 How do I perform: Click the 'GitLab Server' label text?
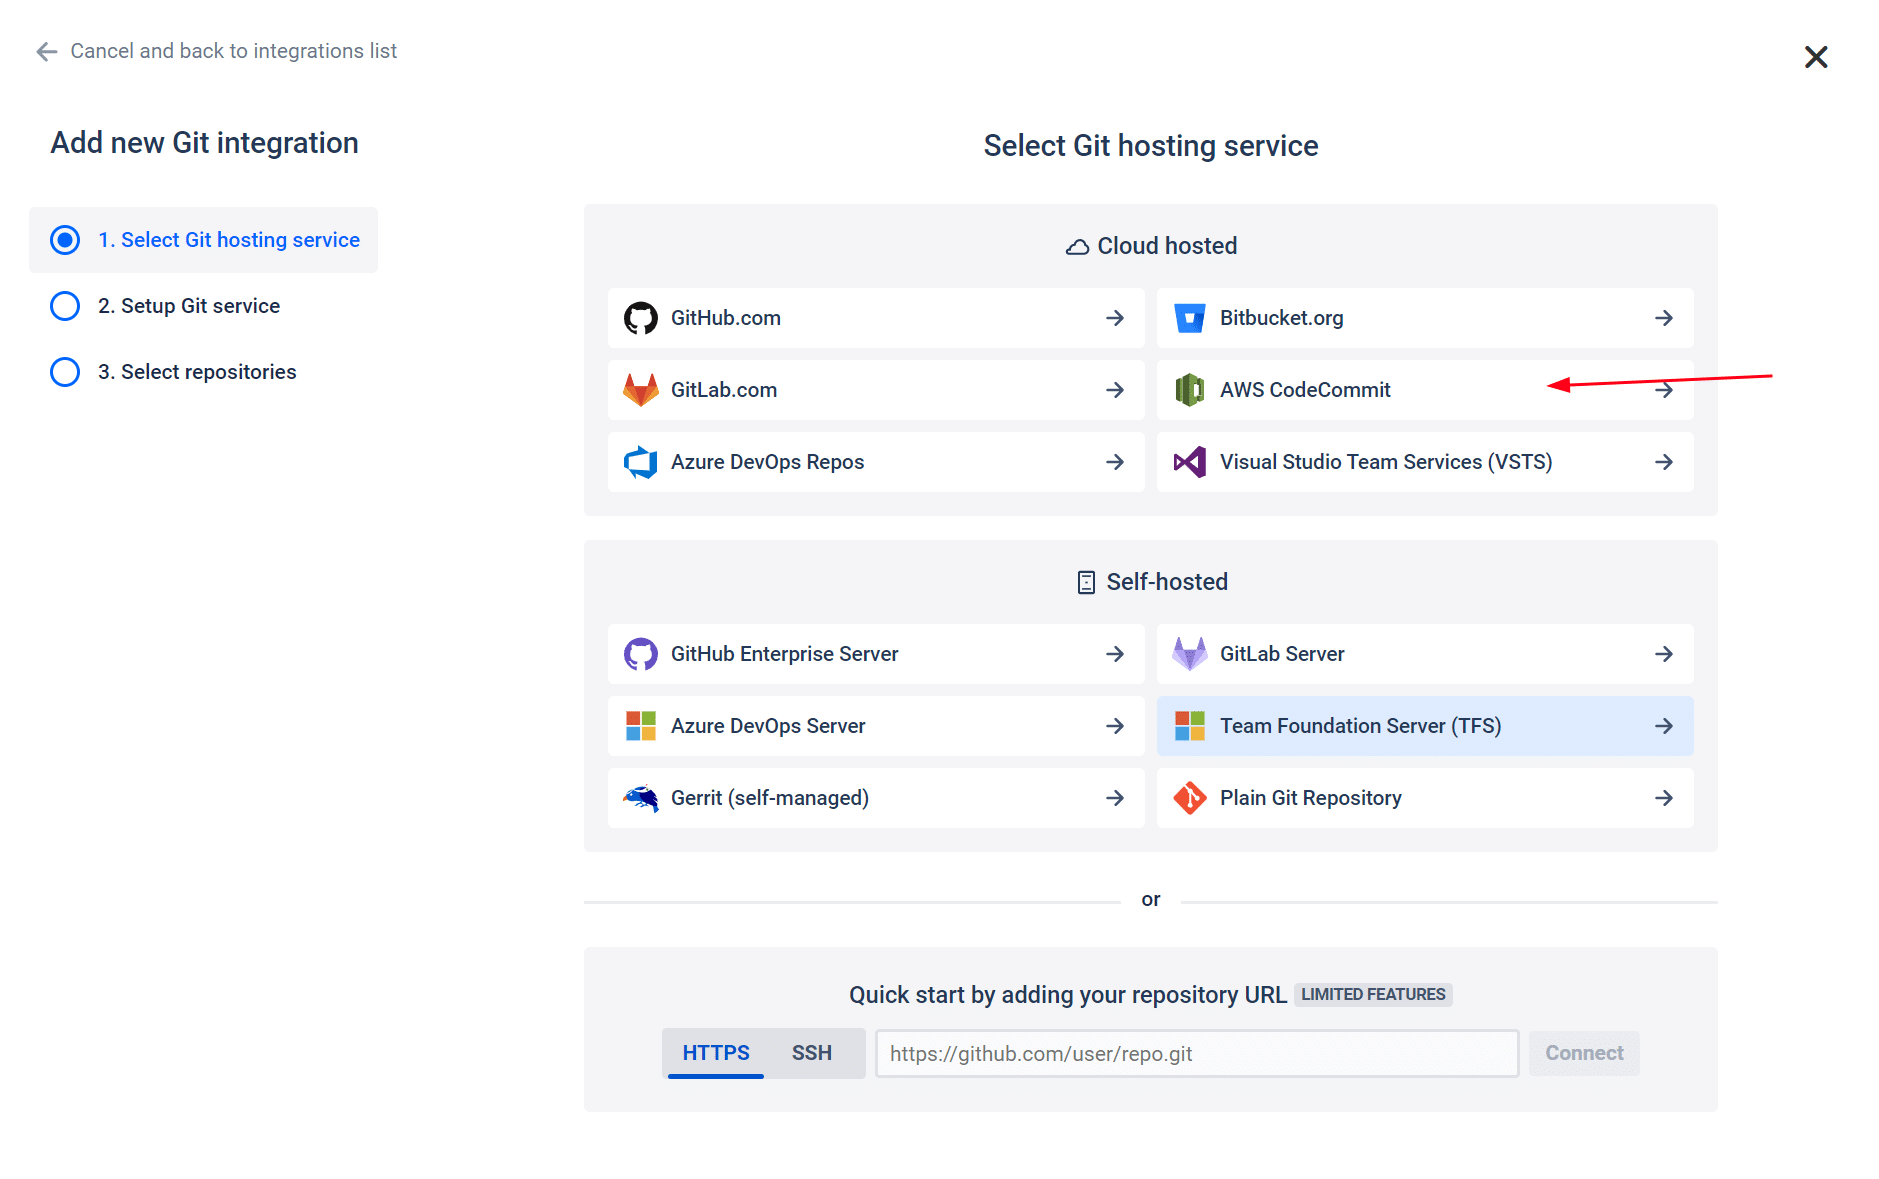1282,654
